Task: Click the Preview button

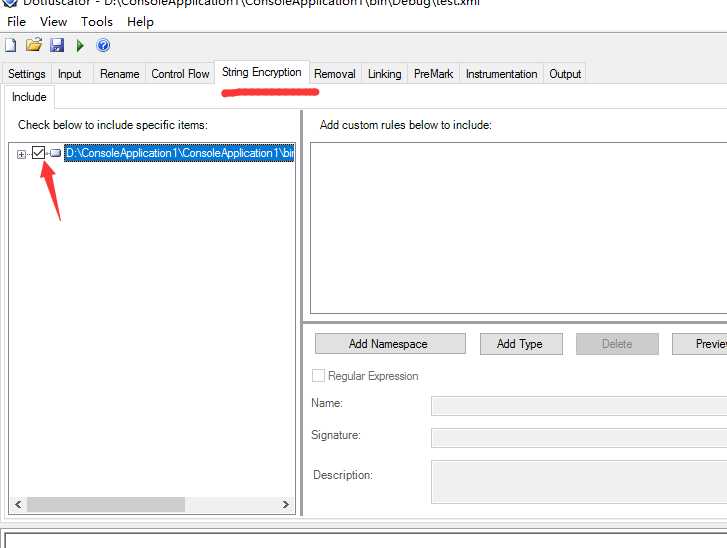Action: 700,344
